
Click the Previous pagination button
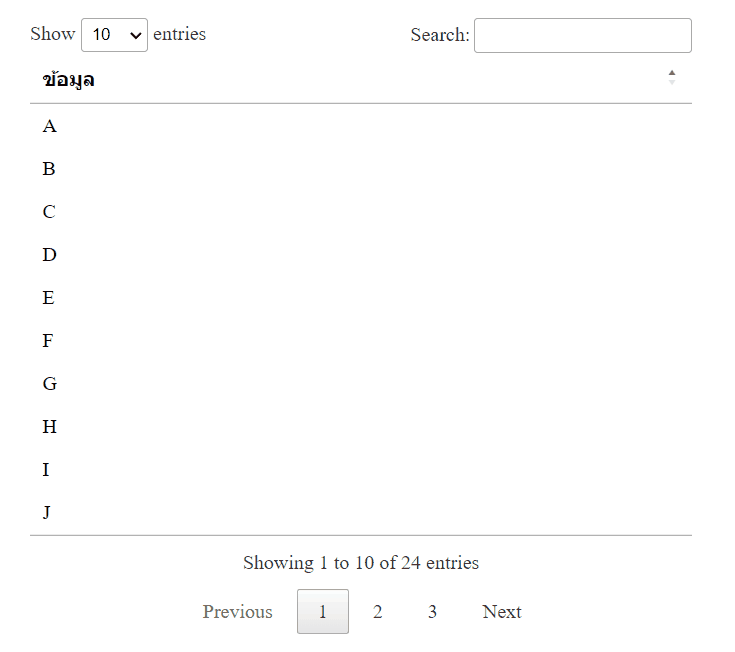[x=237, y=612]
